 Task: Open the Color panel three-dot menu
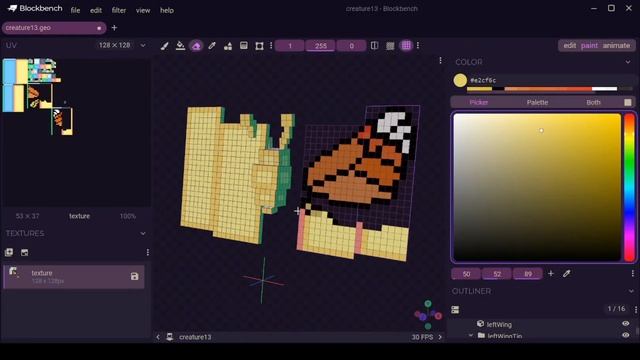pyautogui.click(x=633, y=273)
